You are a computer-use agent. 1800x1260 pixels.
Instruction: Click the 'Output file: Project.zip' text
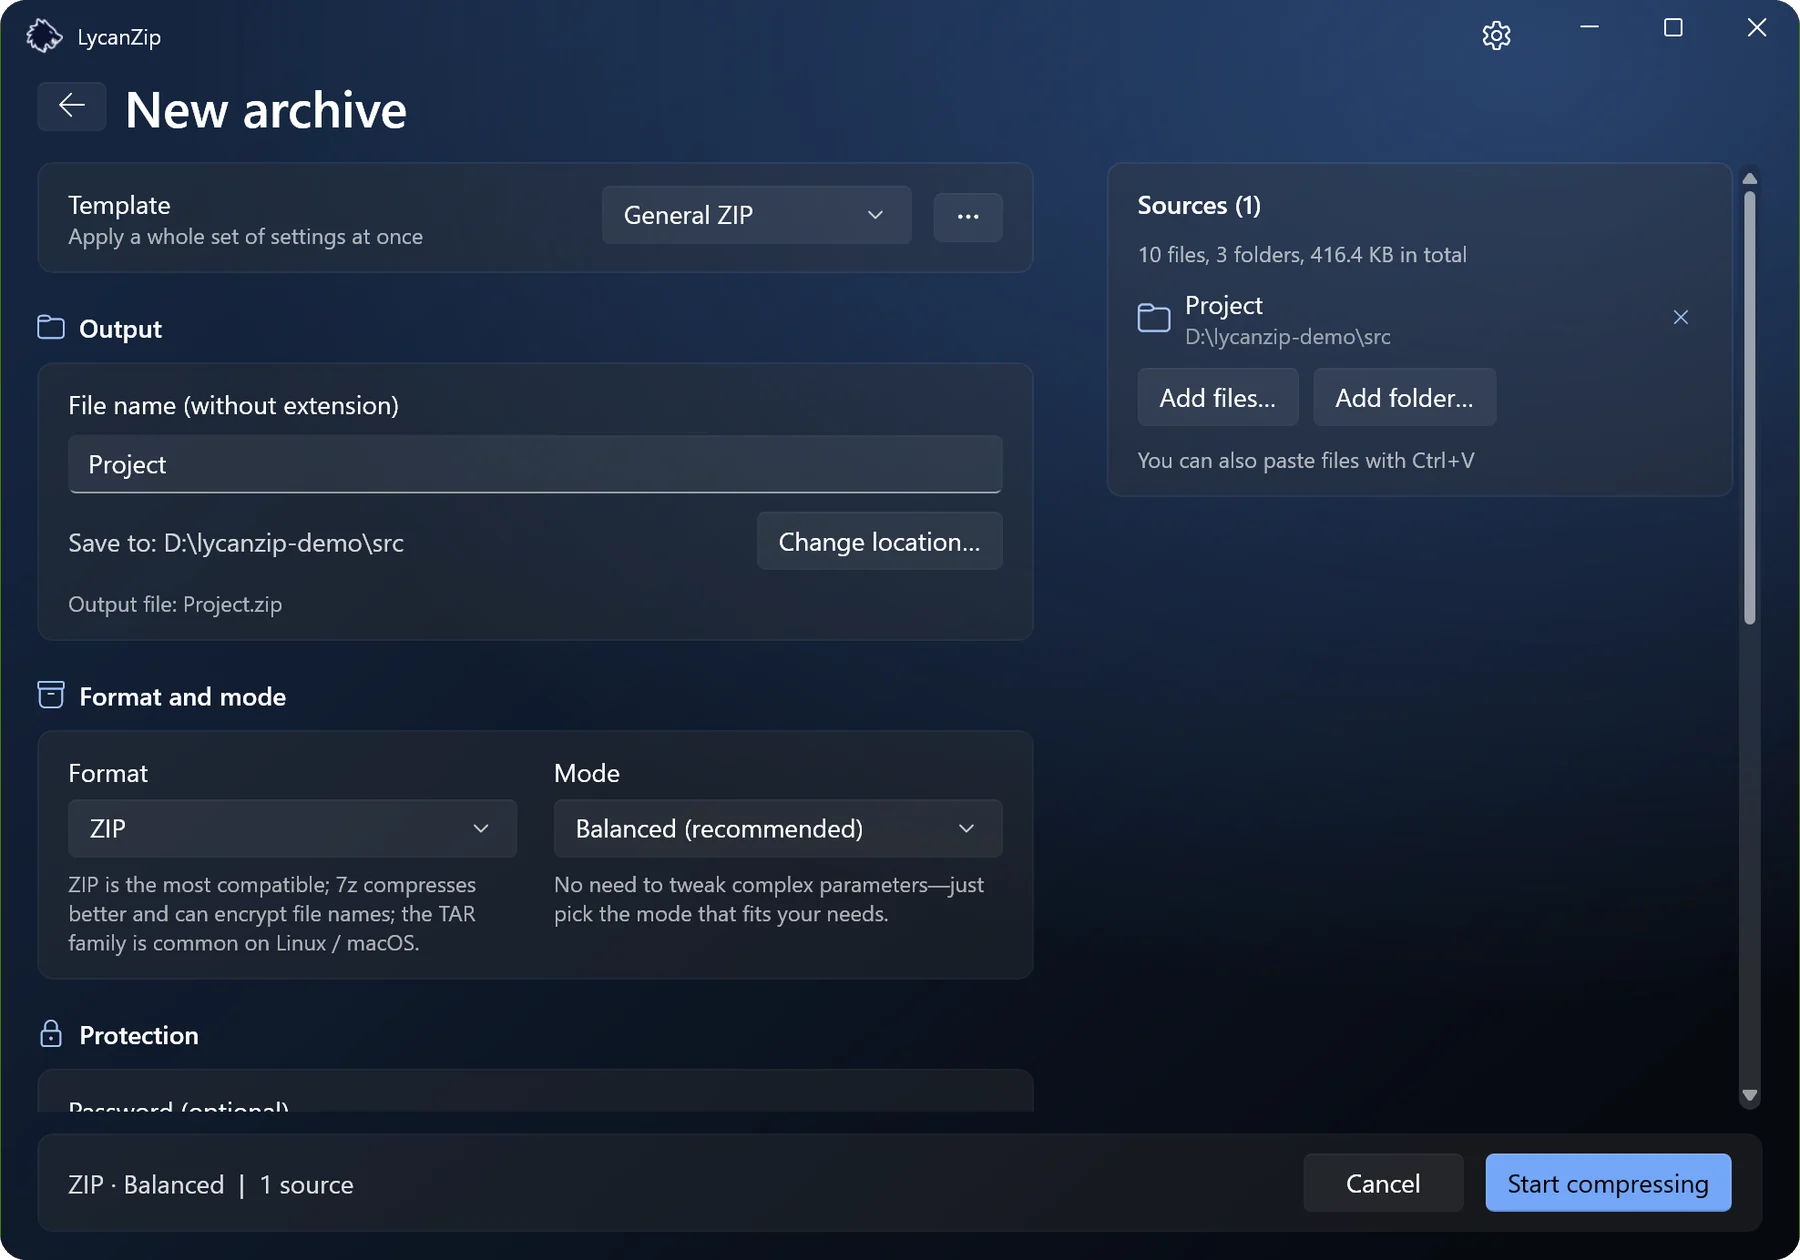[175, 604]
